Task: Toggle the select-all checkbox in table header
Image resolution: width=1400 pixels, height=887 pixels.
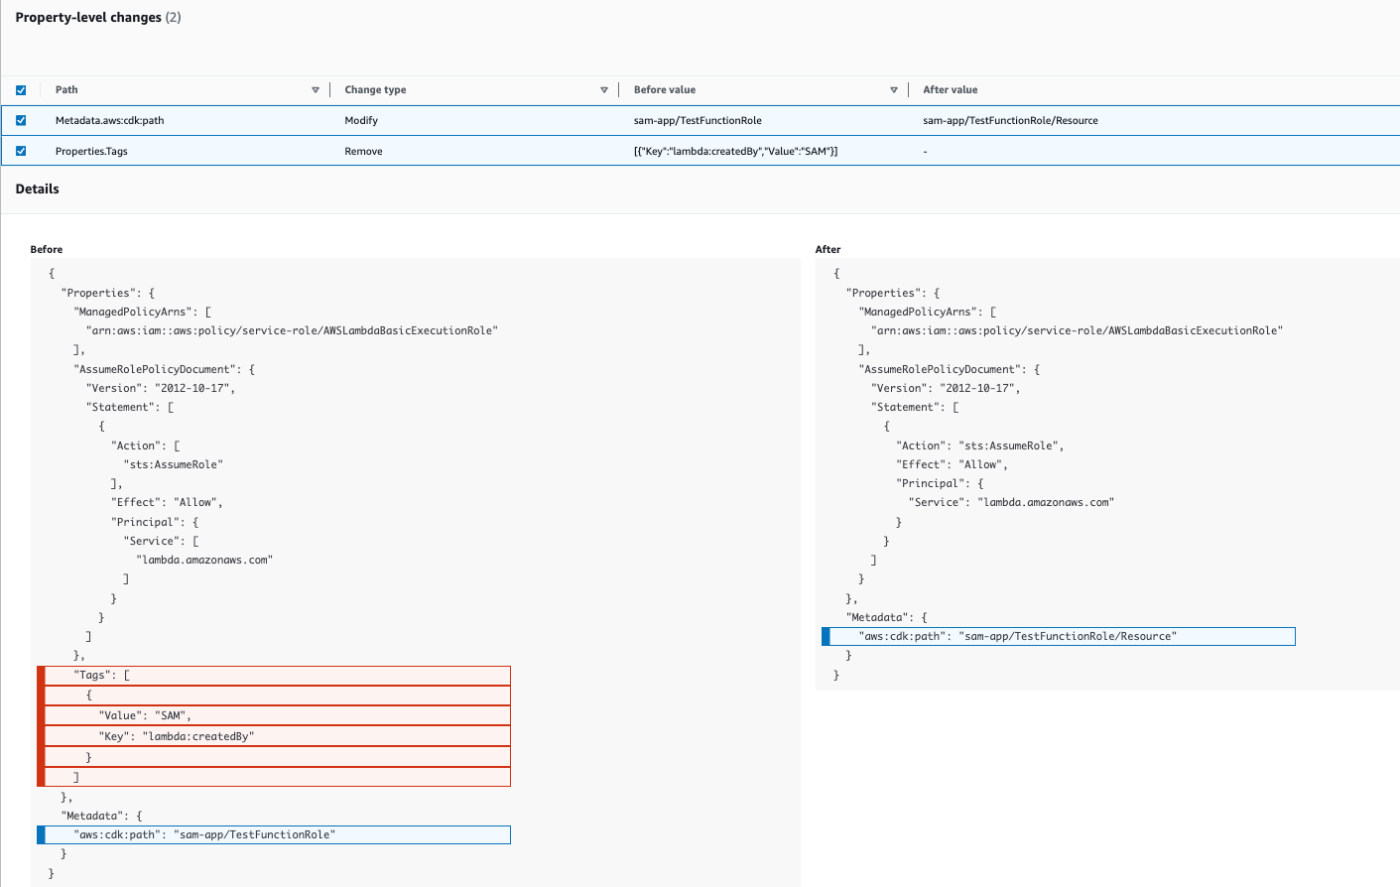Action: pos(20,90)
